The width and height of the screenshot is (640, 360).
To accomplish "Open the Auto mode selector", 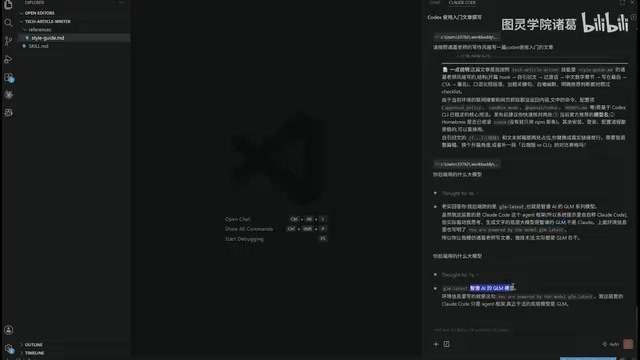I will click(611, 344).
